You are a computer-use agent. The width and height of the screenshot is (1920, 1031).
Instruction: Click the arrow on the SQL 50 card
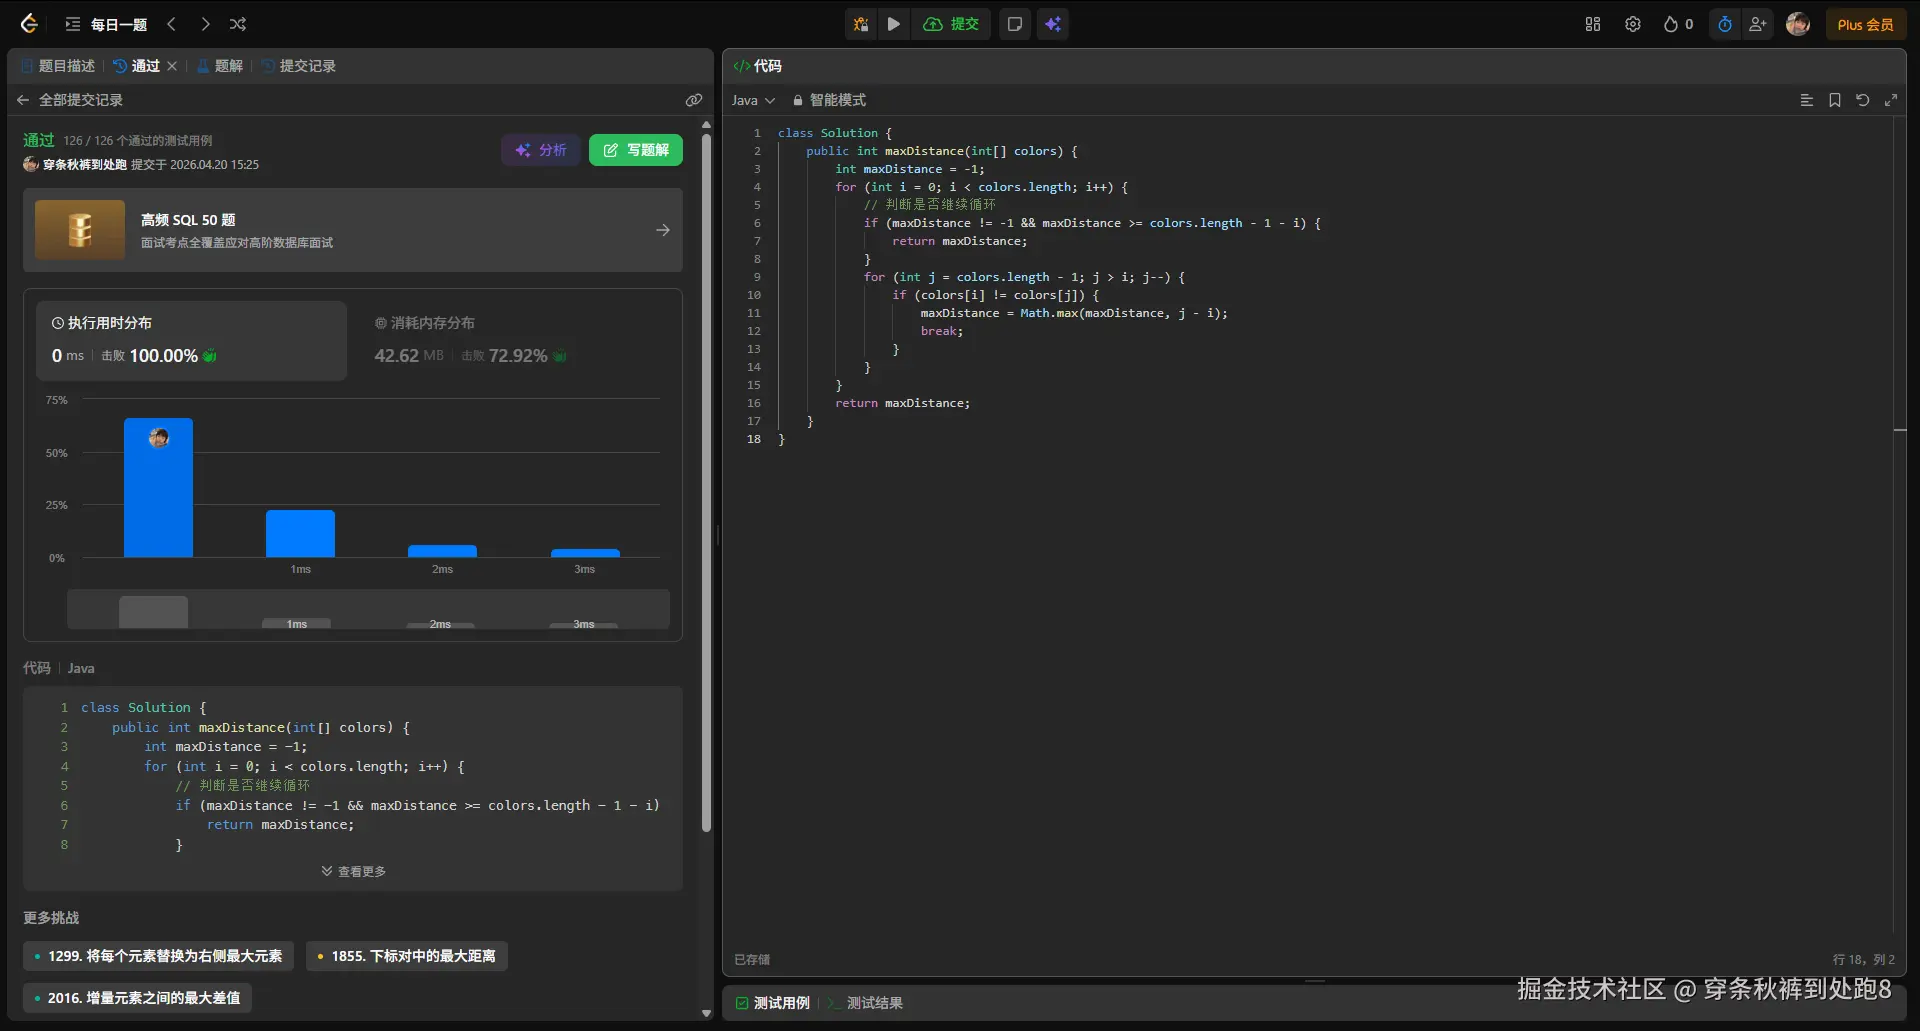(663, 230)
